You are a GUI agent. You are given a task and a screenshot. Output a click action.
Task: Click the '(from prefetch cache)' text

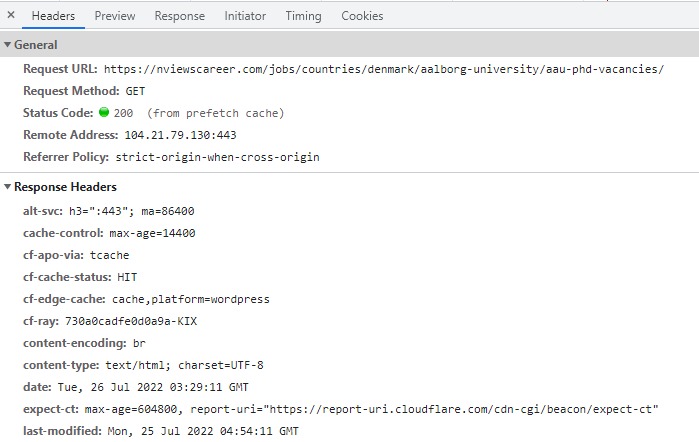point(215,113)
